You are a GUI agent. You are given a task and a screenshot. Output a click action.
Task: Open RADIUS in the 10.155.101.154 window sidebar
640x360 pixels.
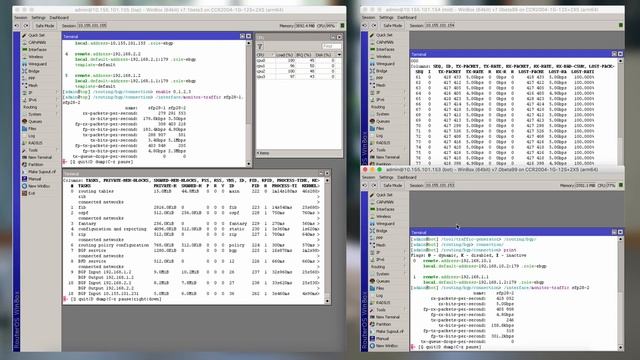point(383,143)
